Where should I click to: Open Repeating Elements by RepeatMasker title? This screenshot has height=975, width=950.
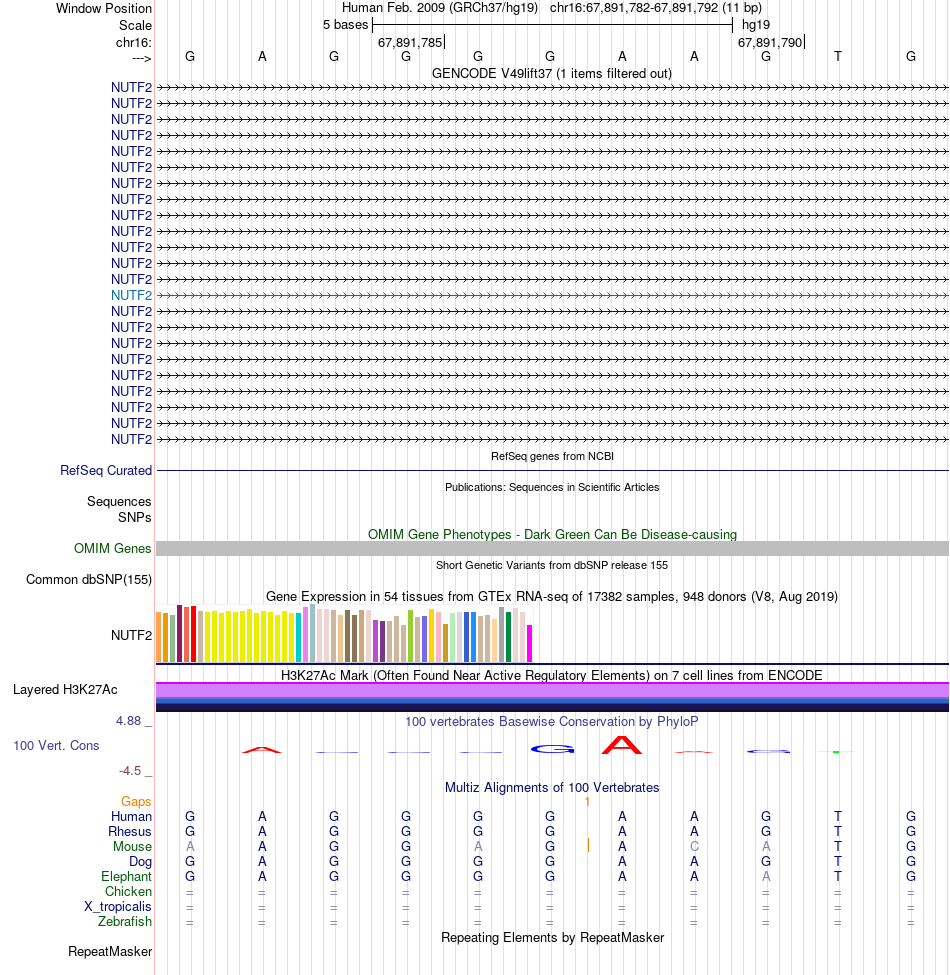click(x=552, y=937)
